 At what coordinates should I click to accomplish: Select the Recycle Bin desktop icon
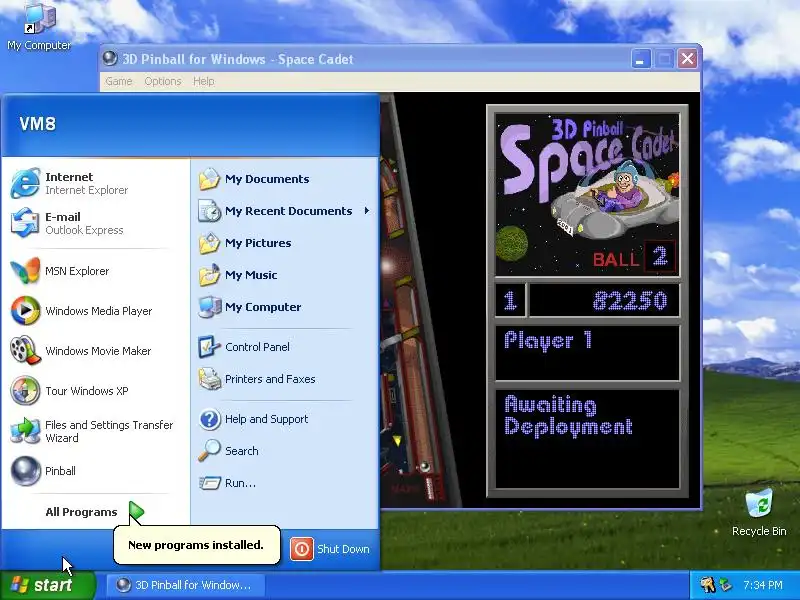click(x=759, y=513)
